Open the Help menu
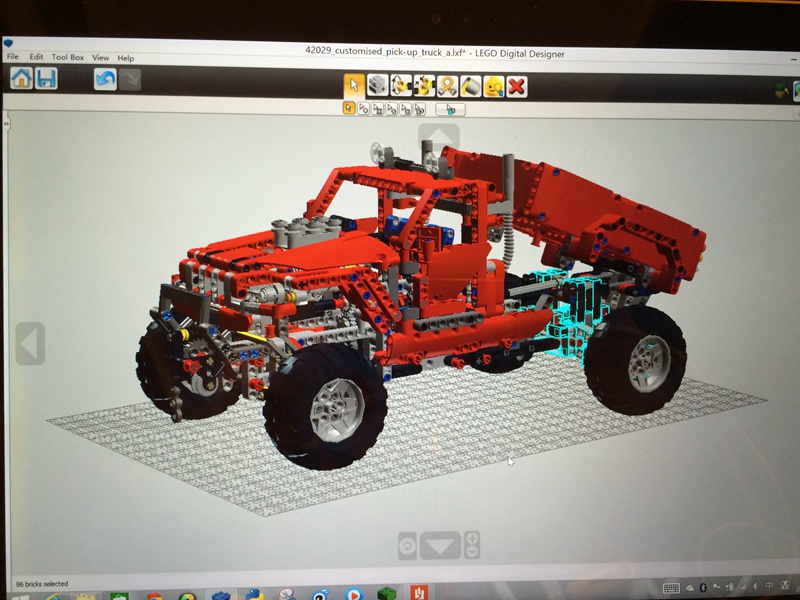The image size is (800, 600). (126, 58)
